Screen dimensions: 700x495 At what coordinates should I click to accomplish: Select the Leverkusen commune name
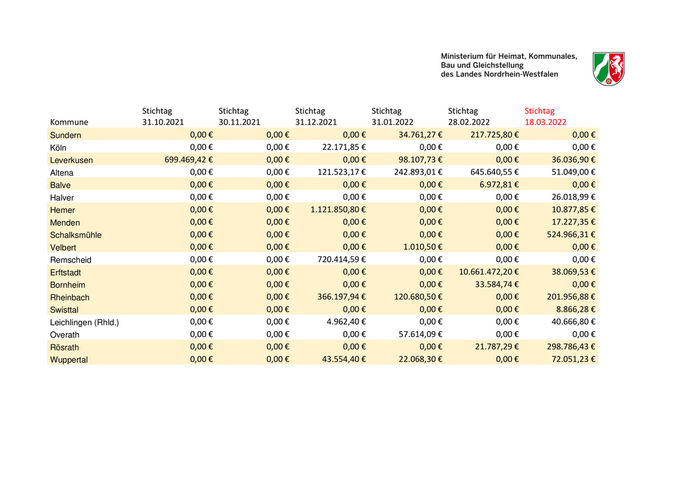tap(71, 160)
